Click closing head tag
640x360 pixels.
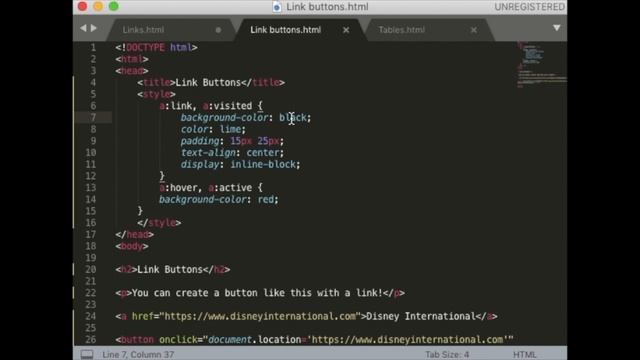click(x=134, y=235)
